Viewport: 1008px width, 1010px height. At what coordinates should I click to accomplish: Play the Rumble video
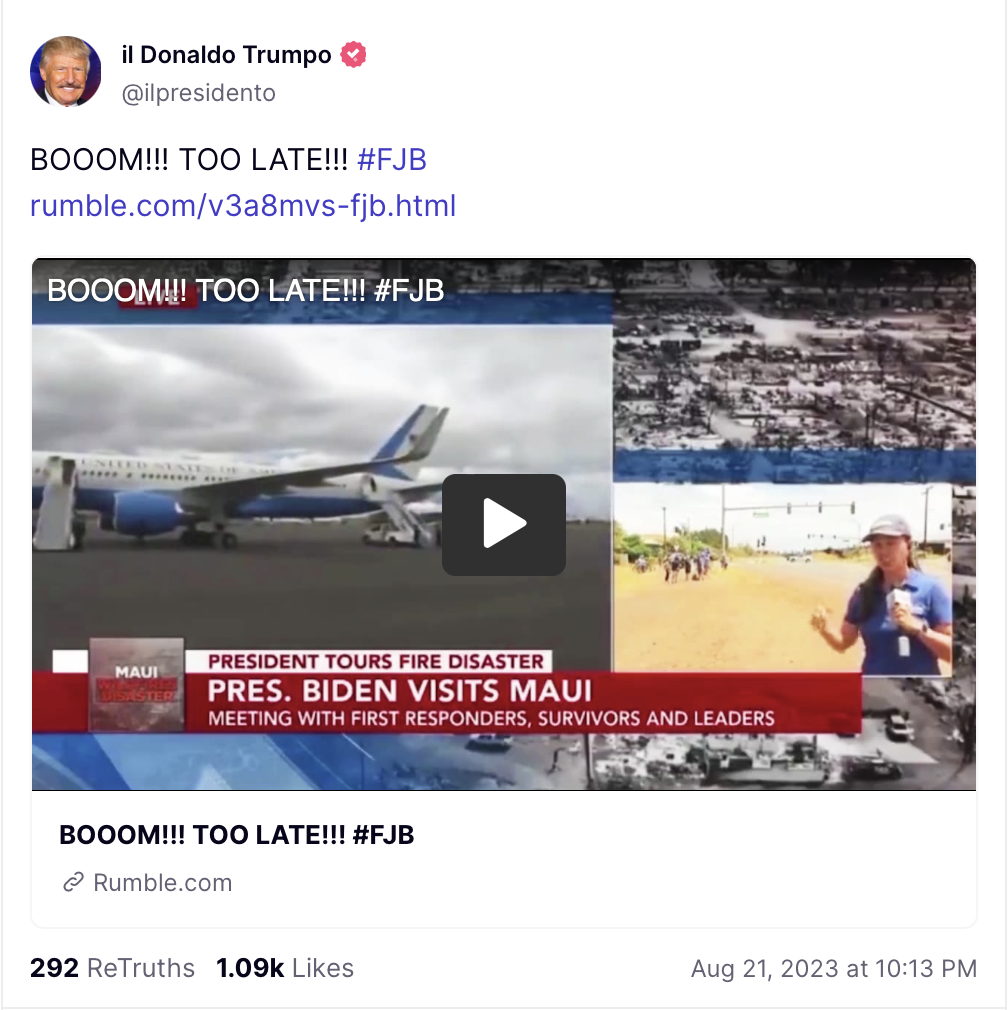click(504, 524)
